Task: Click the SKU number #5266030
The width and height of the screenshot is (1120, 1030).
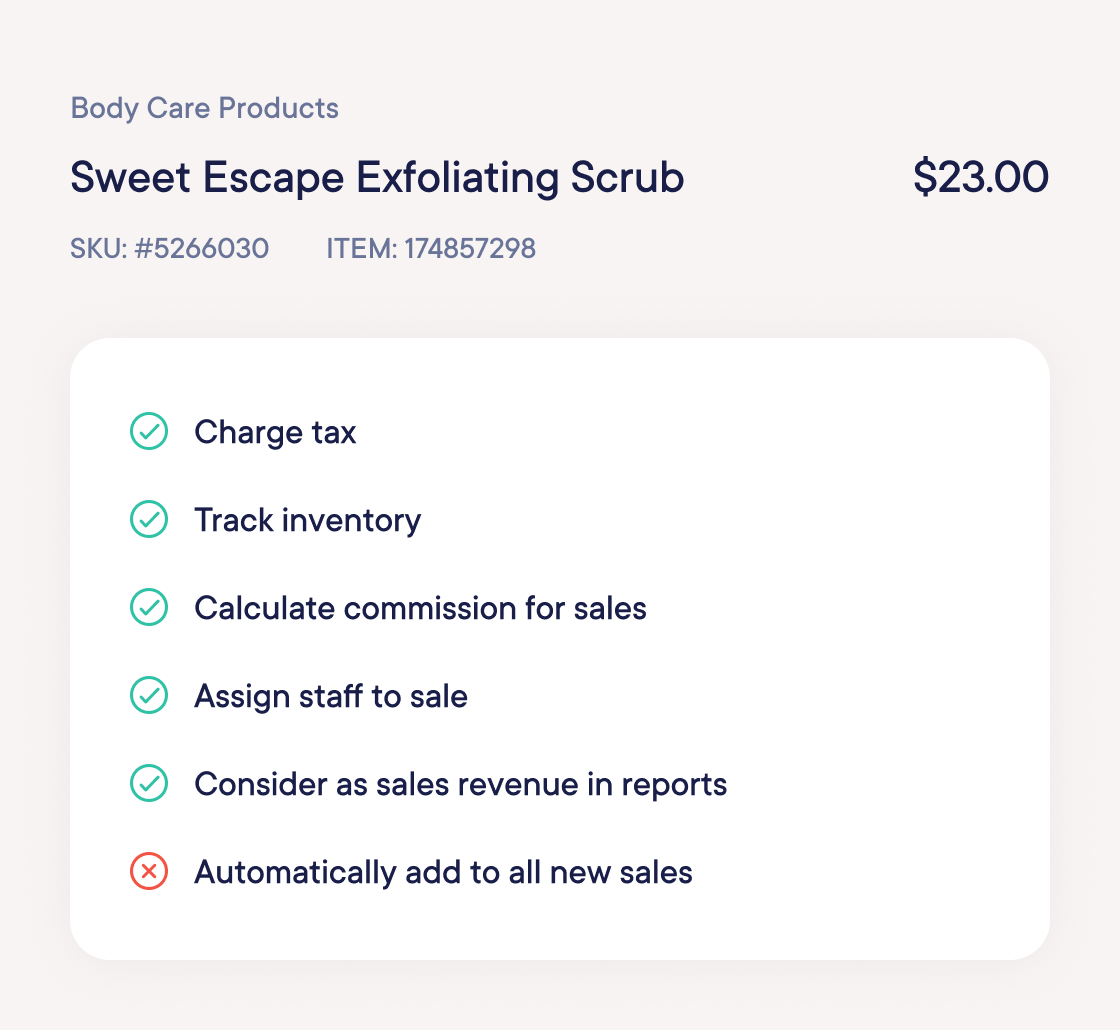Action: pos(169,248)
